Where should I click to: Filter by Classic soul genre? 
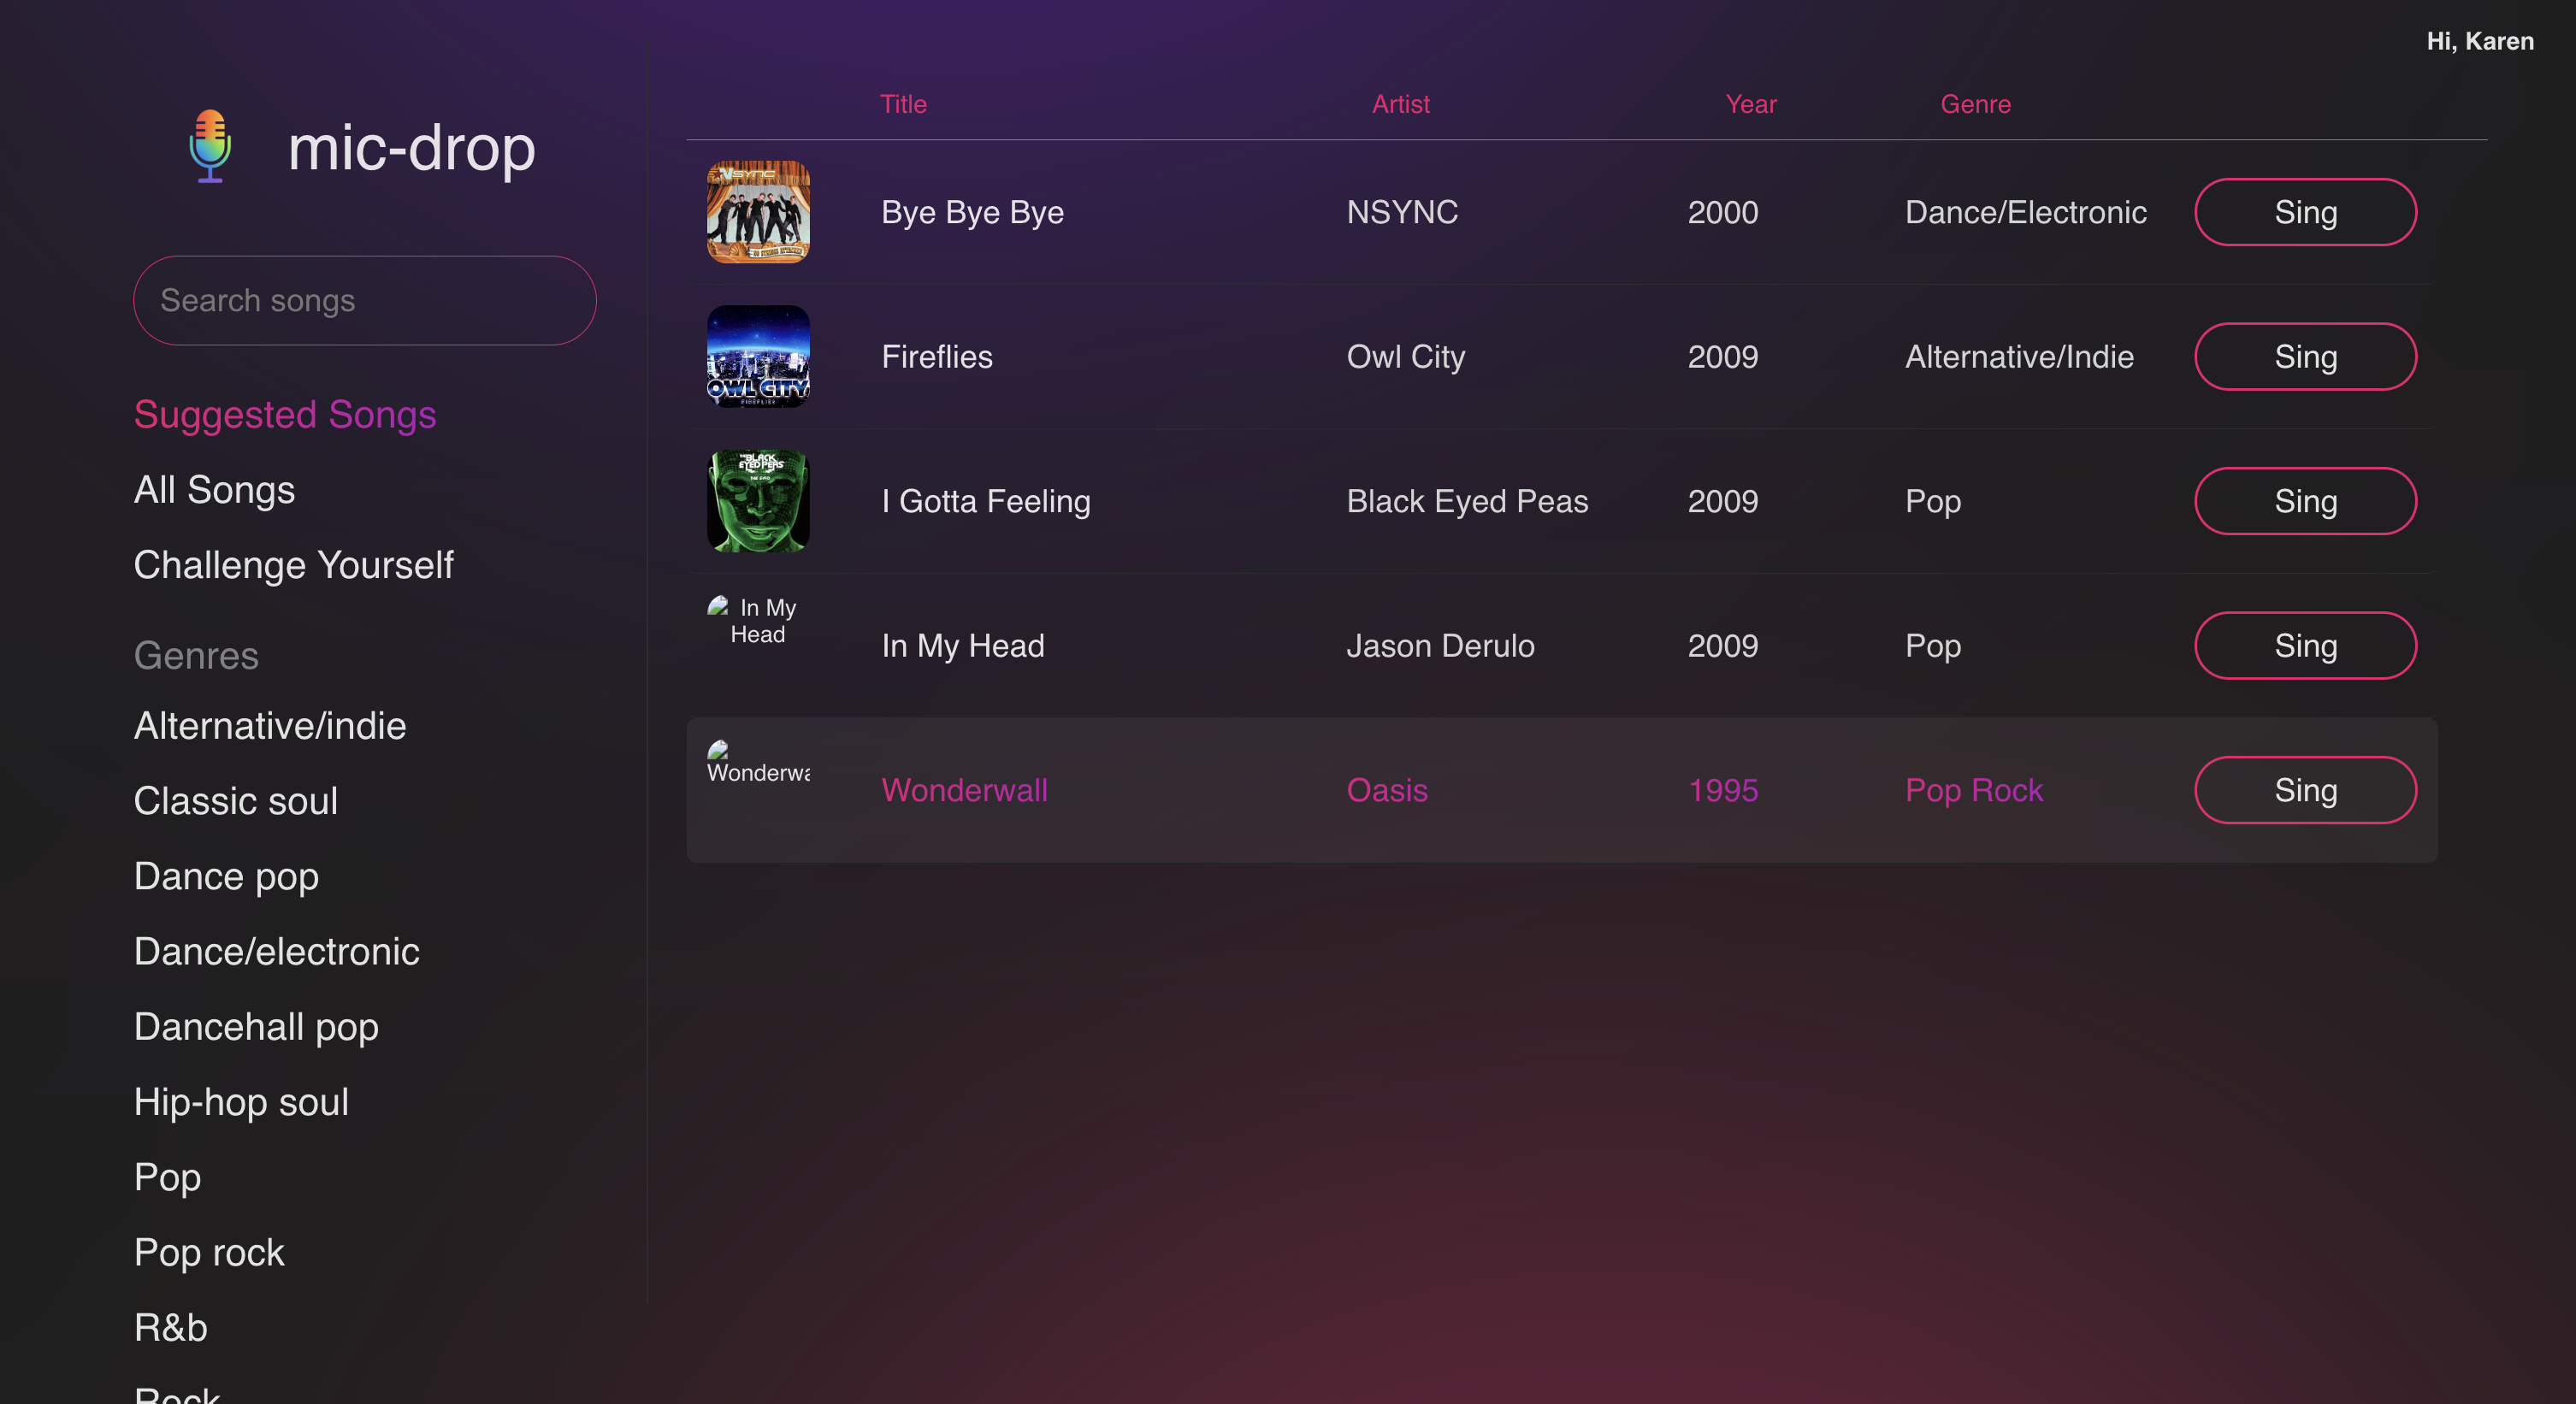coord(236,801)
